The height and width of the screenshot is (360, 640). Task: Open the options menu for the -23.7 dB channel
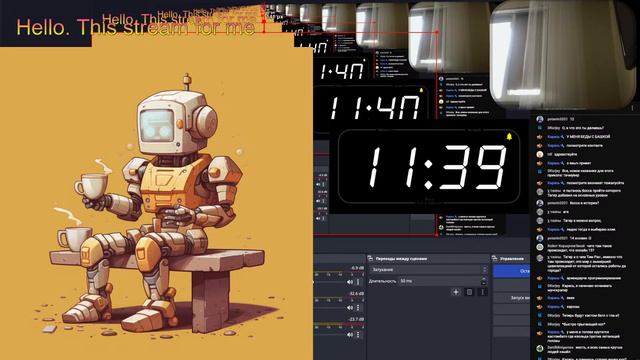pyautogui.click(x=358, y=334)
